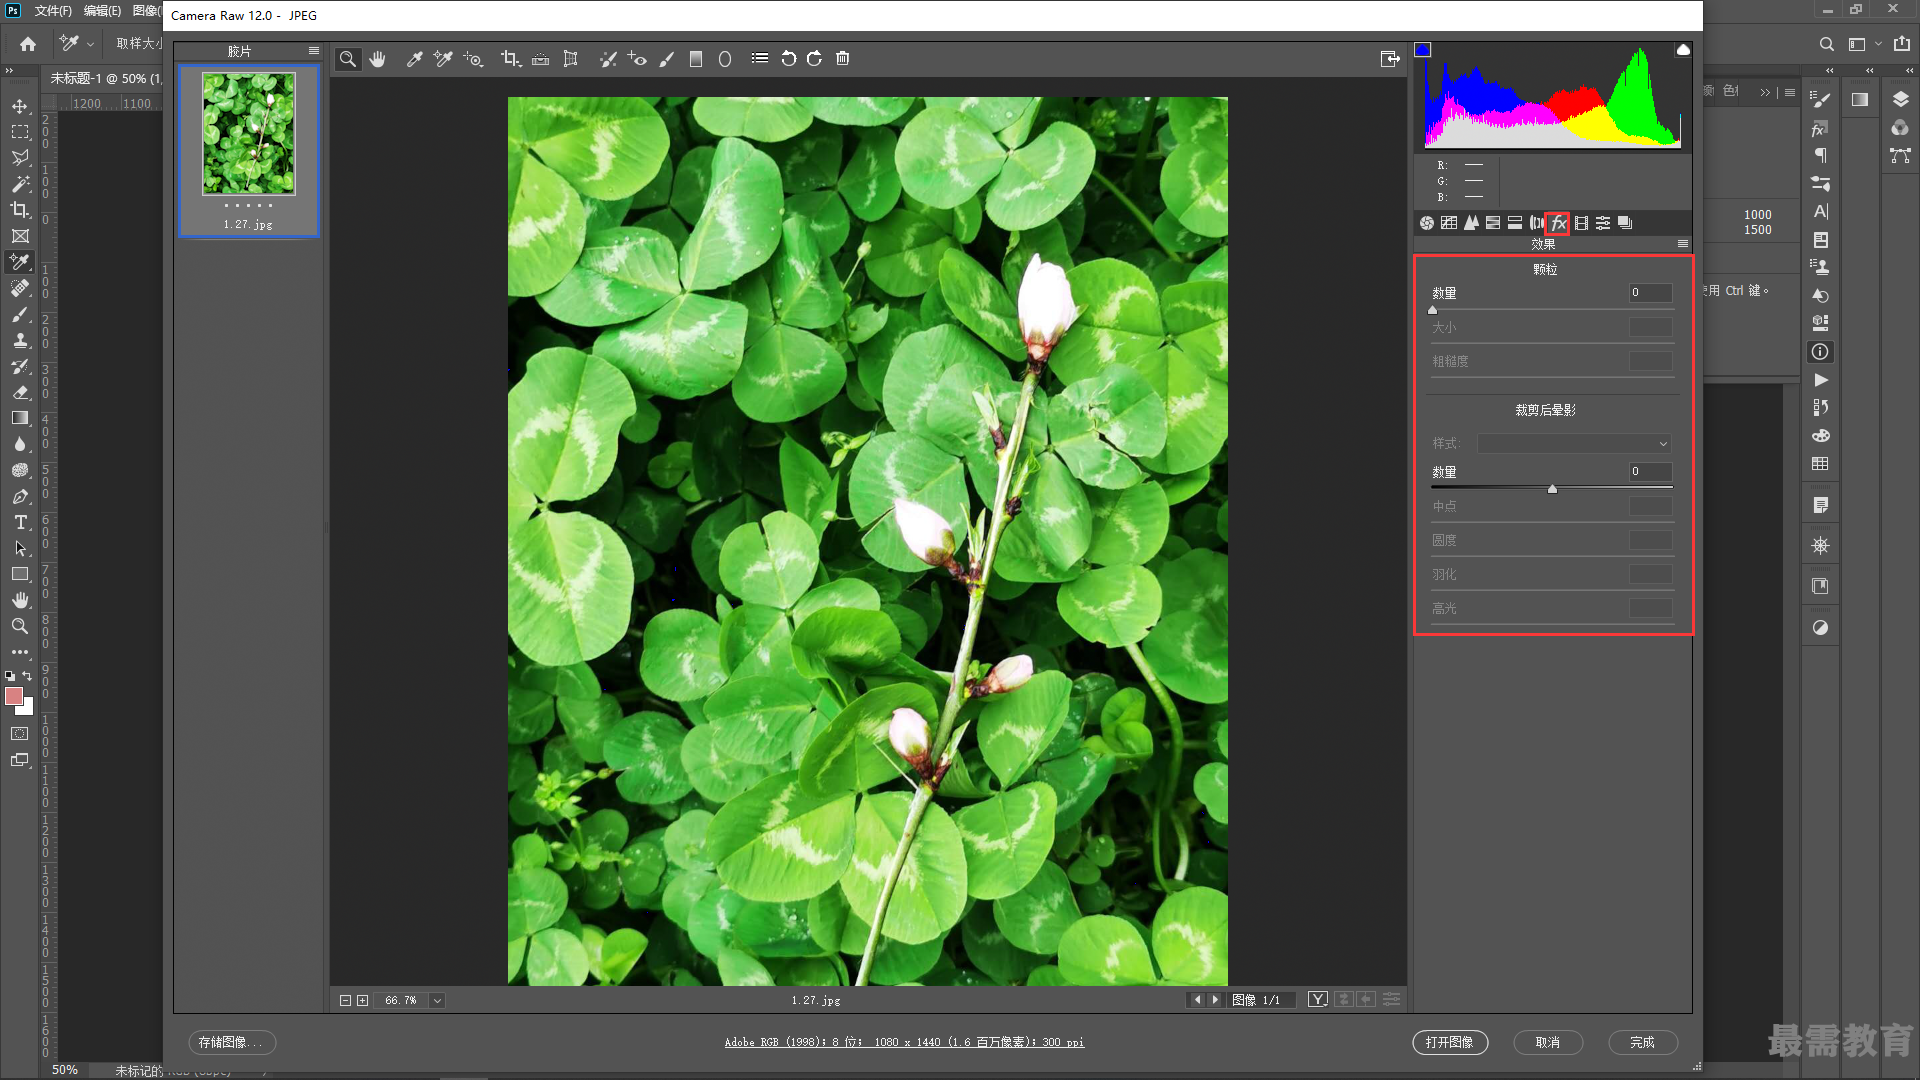
Task: Click the trash icon to mark for deletion
Action: (843, 59)
